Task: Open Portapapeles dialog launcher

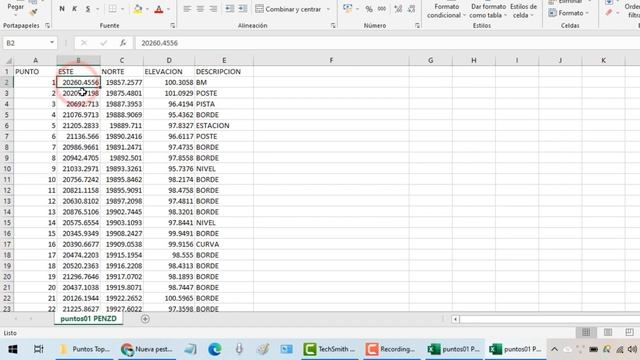Action: (x=47, y=25)
